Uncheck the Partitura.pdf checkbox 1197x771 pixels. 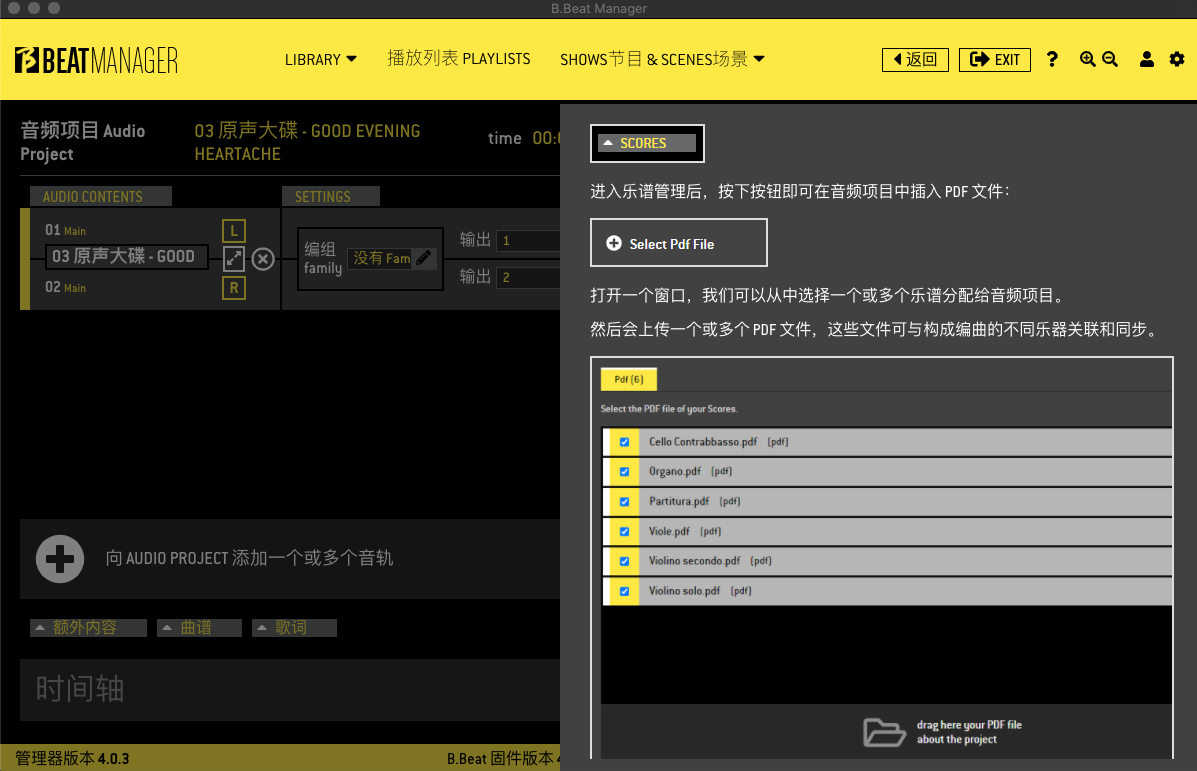624,502
